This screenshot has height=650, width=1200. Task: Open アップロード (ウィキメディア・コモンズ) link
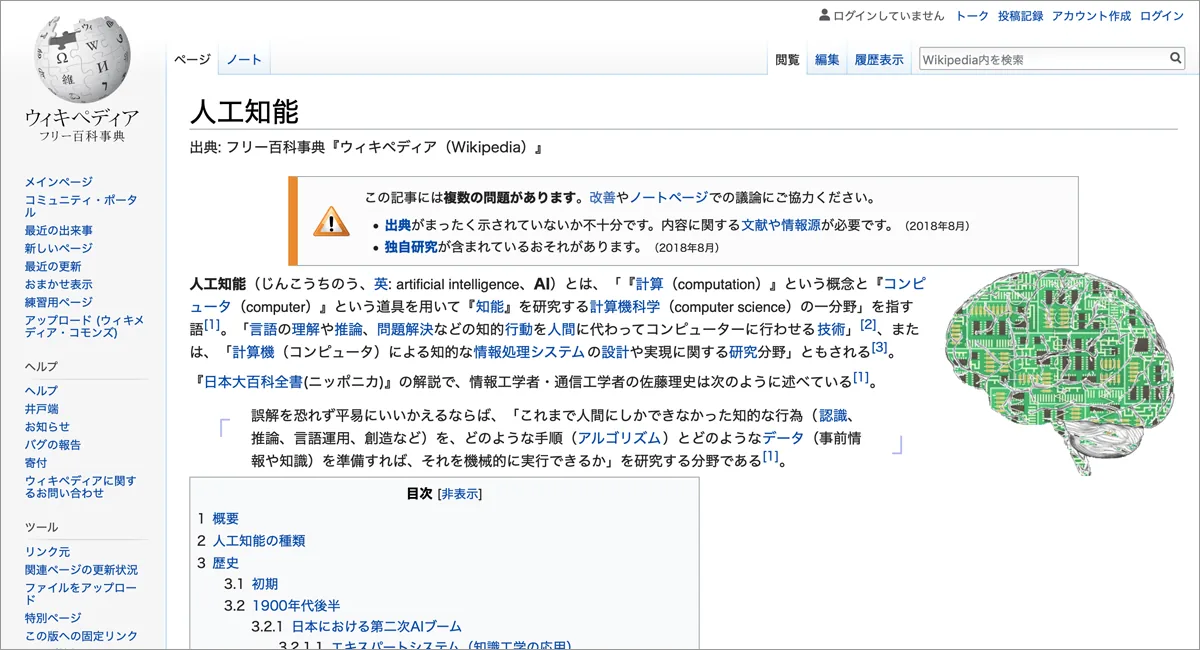point(84,326)
